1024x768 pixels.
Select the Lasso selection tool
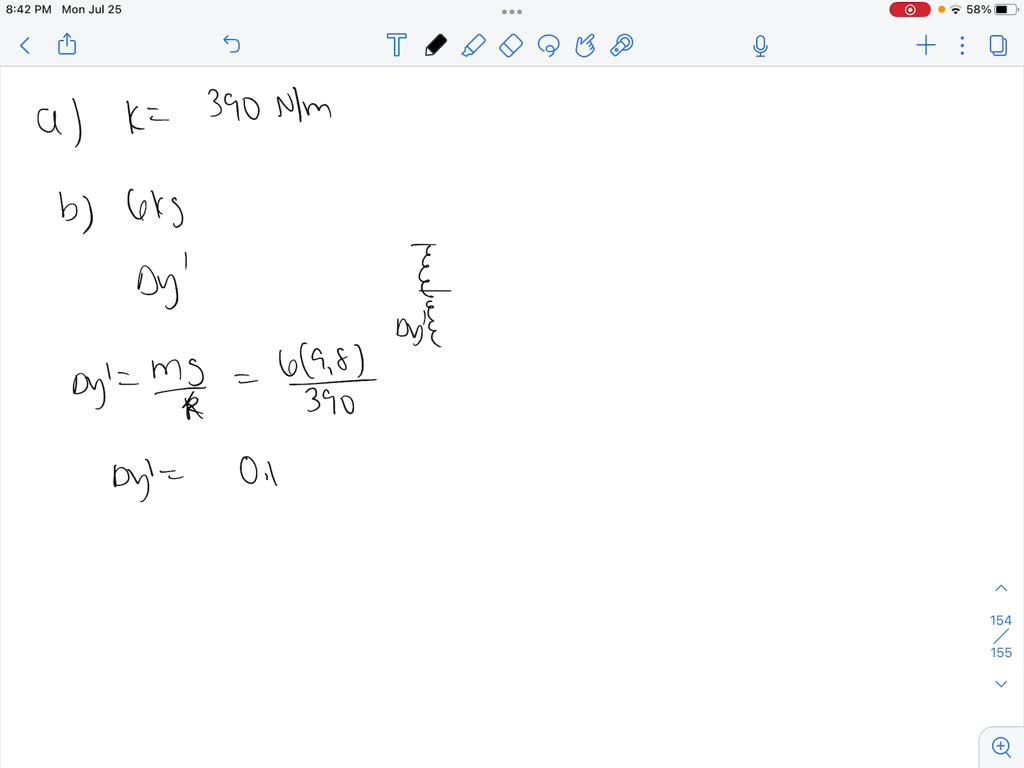(548, 45)
